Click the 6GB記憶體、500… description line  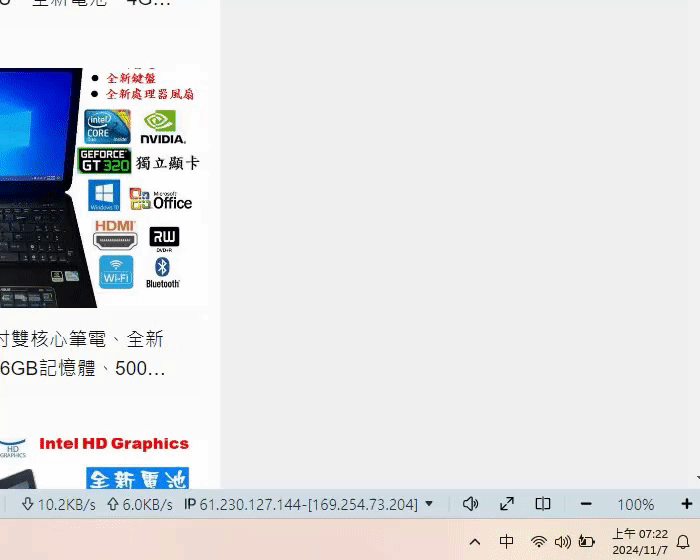[83, 368]
